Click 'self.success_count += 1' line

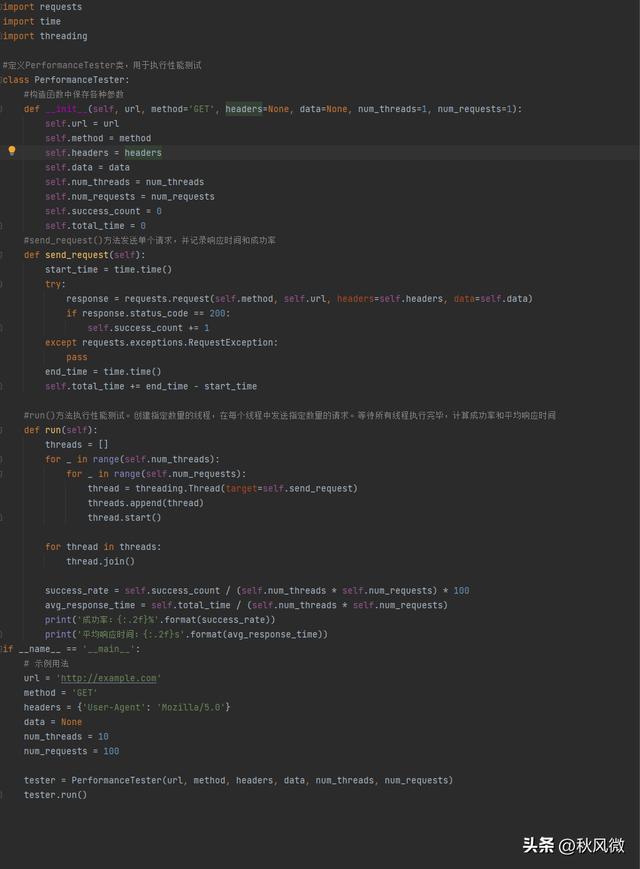[x=149, y=328]
